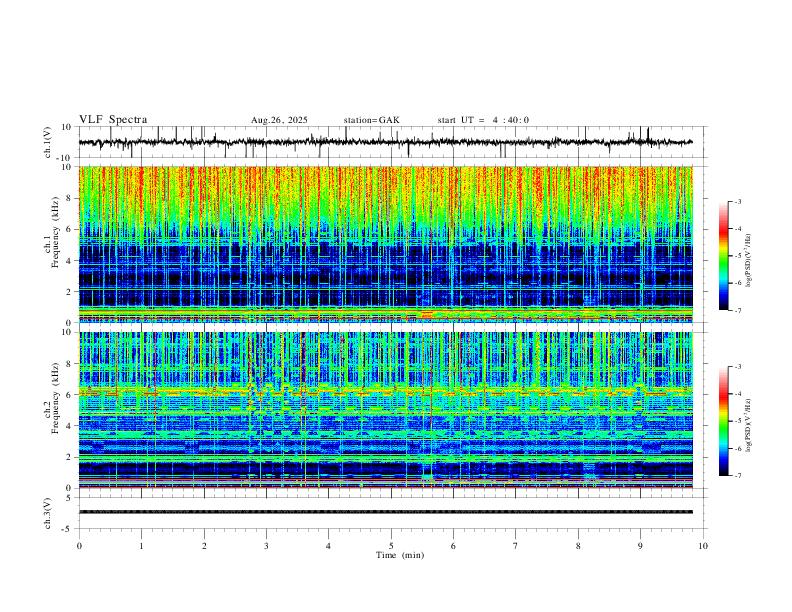Click the ch.1 PSD color bar
The image size is (792, 612).
pos(724,256)
